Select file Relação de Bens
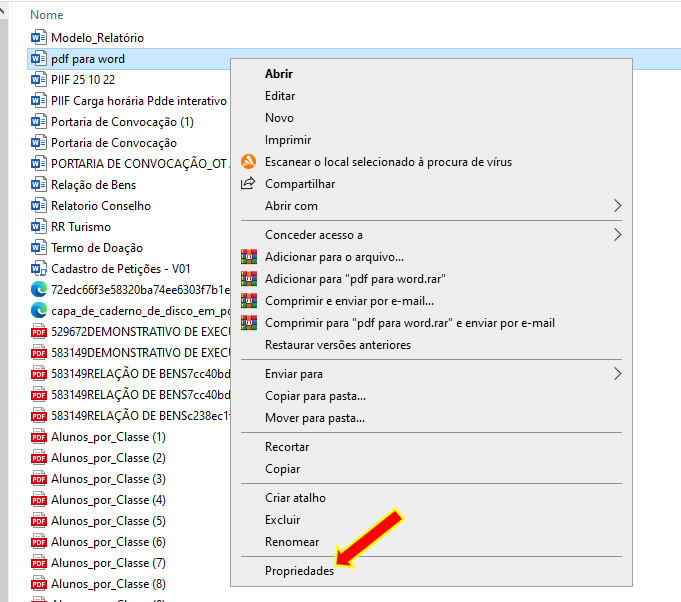Image resolution: width=681 pixels, height=602 pixels. (93, 185)
